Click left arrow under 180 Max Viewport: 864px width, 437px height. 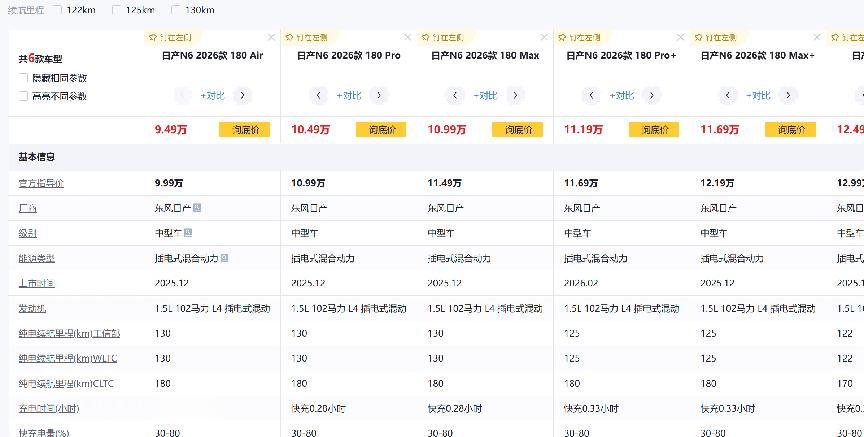(455, 95)
